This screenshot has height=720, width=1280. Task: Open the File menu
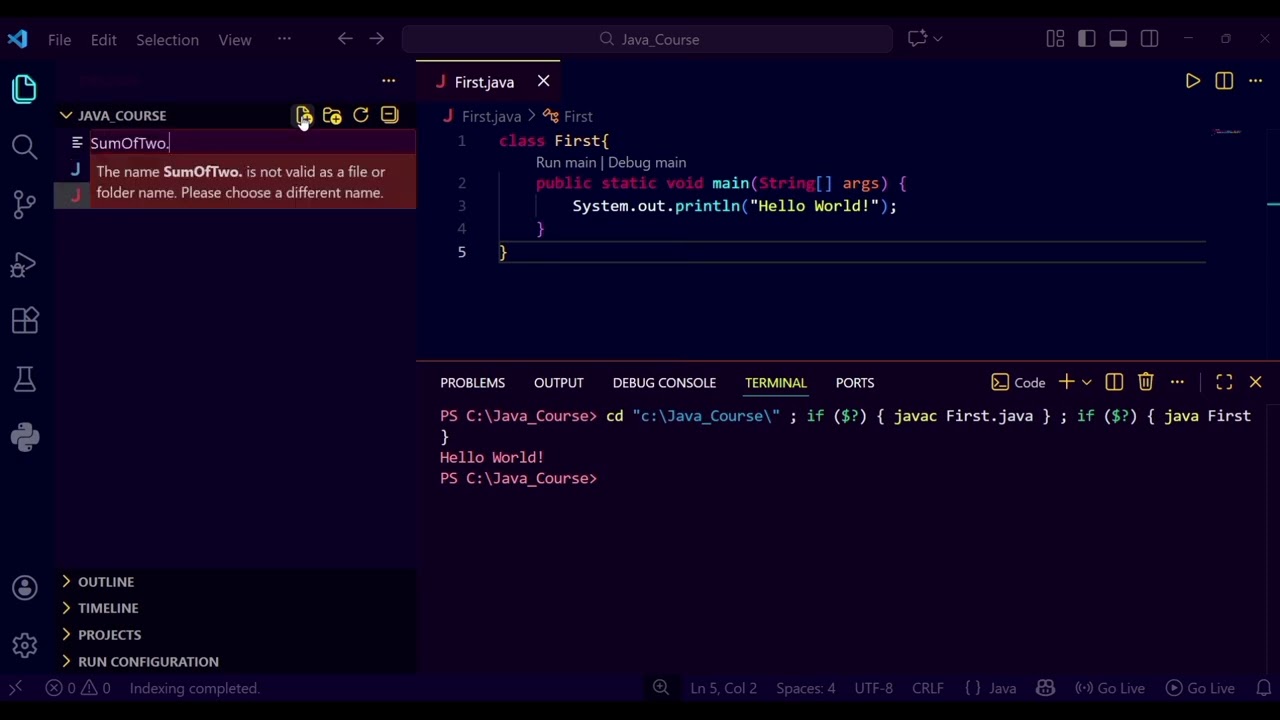[59, 39]
